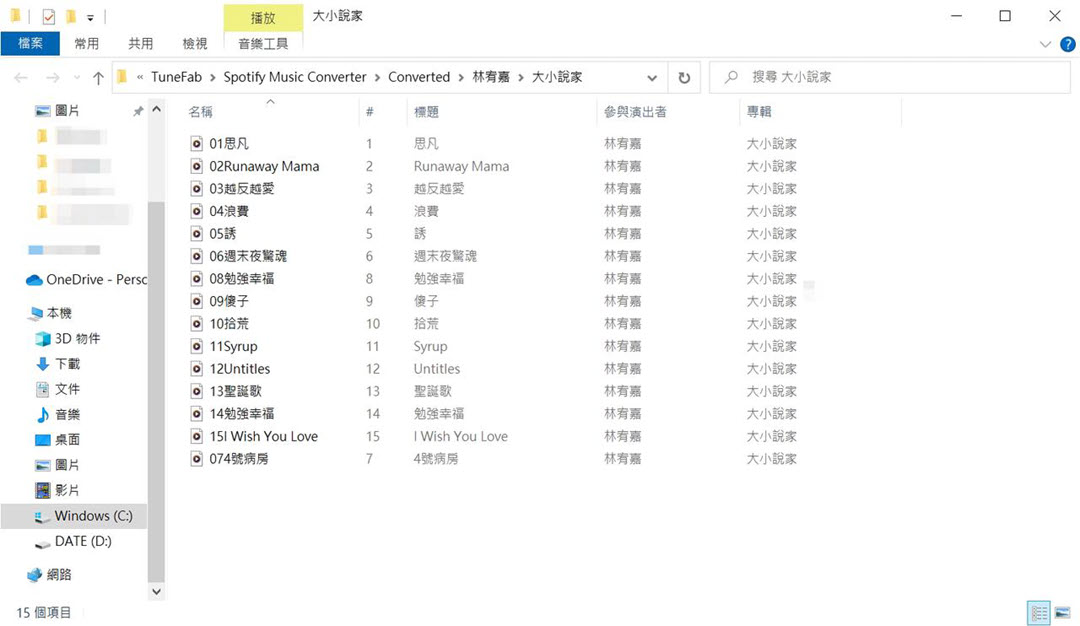Screen dimensions: 1080x626
Task: Switch to the 檢視 ribbon tab
Action: pyautogui.click(x=195, y=43)
